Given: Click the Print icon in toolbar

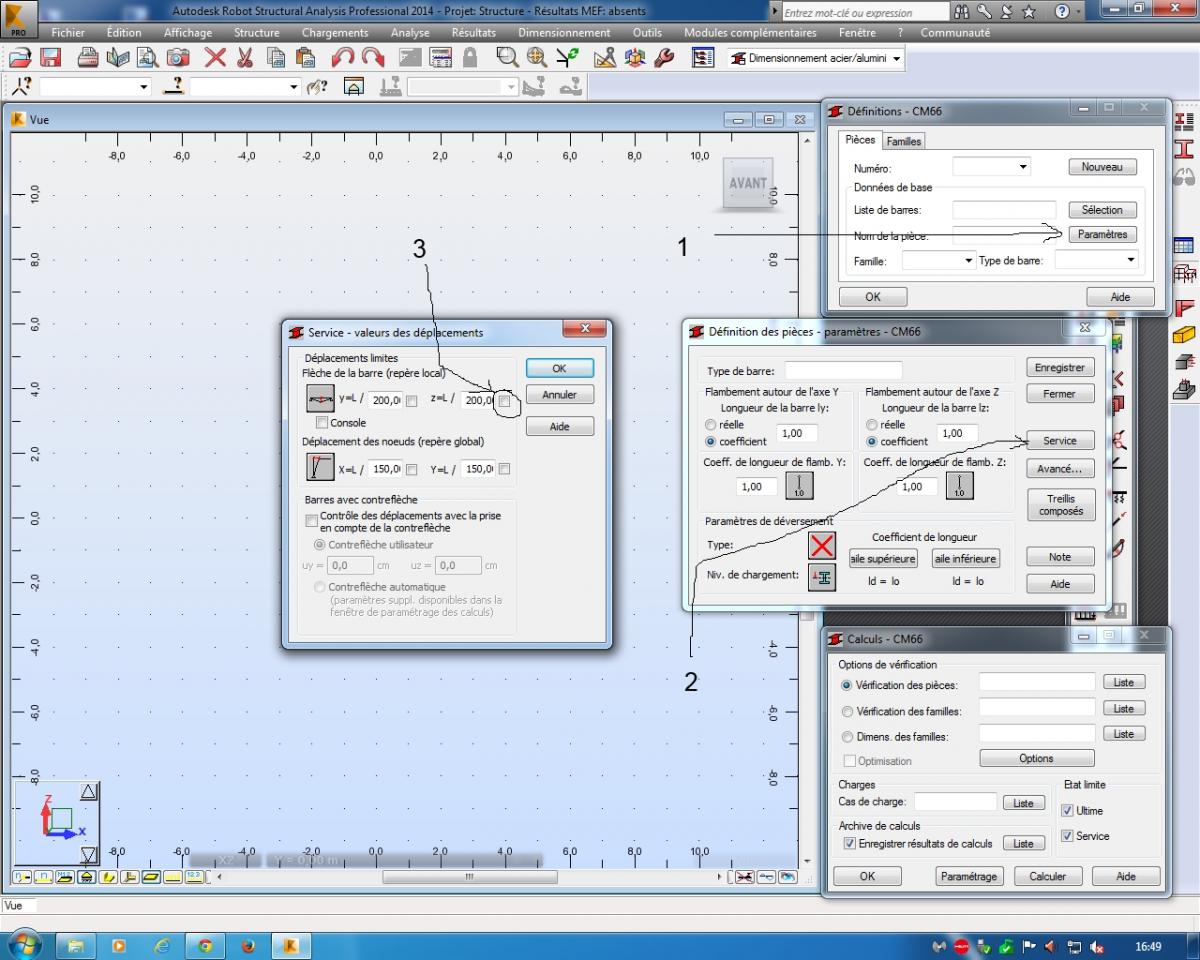Looking at the screenshot, I should point(88,58).
